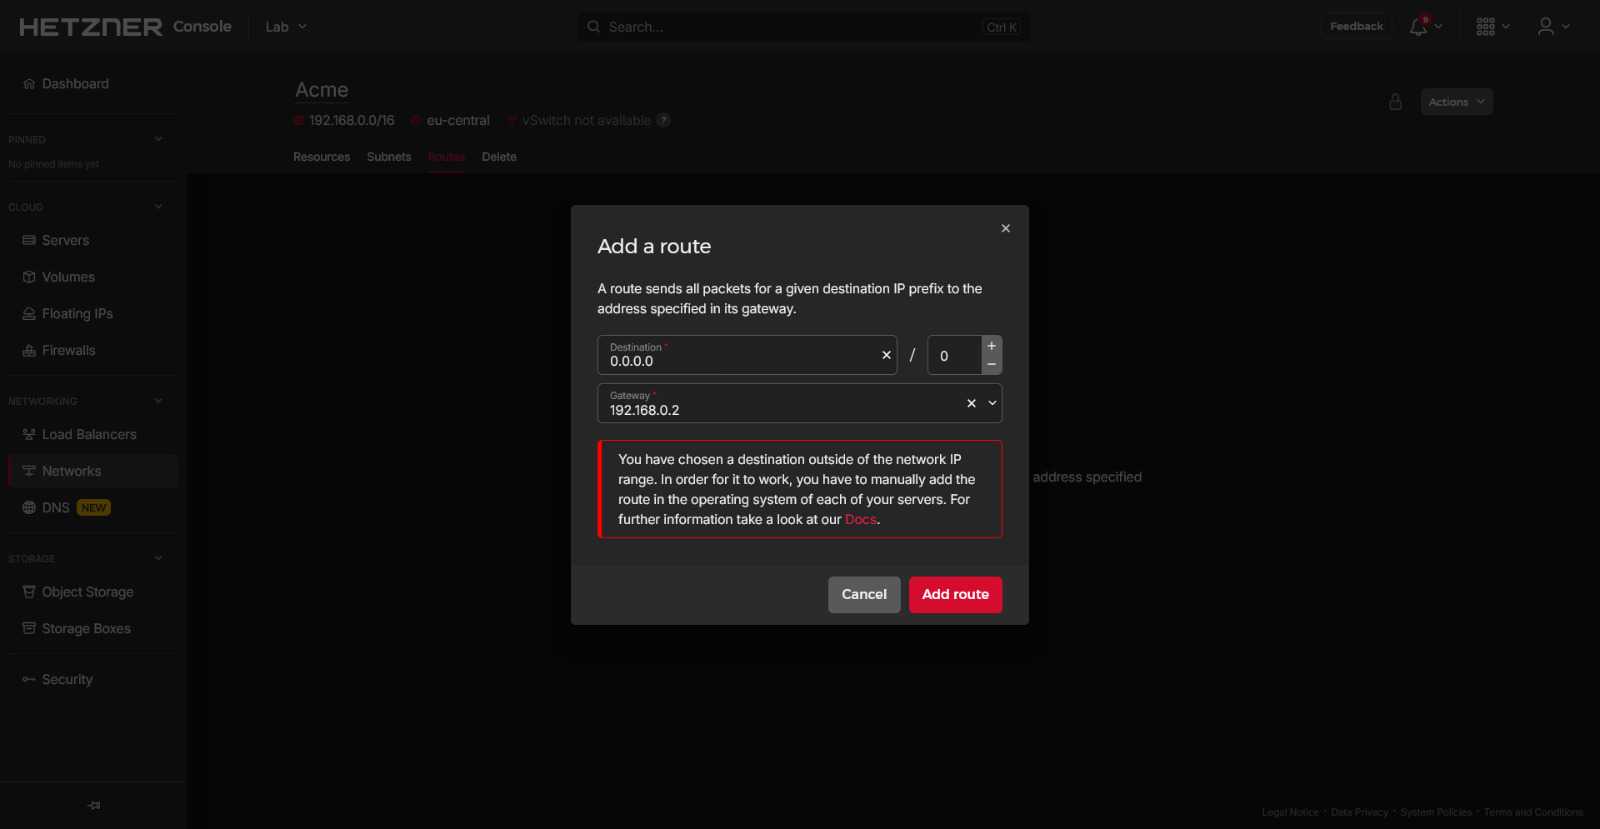Open the Lab project dropdown
This screenshot has height=829, width=1600.
tap(286, 27)
